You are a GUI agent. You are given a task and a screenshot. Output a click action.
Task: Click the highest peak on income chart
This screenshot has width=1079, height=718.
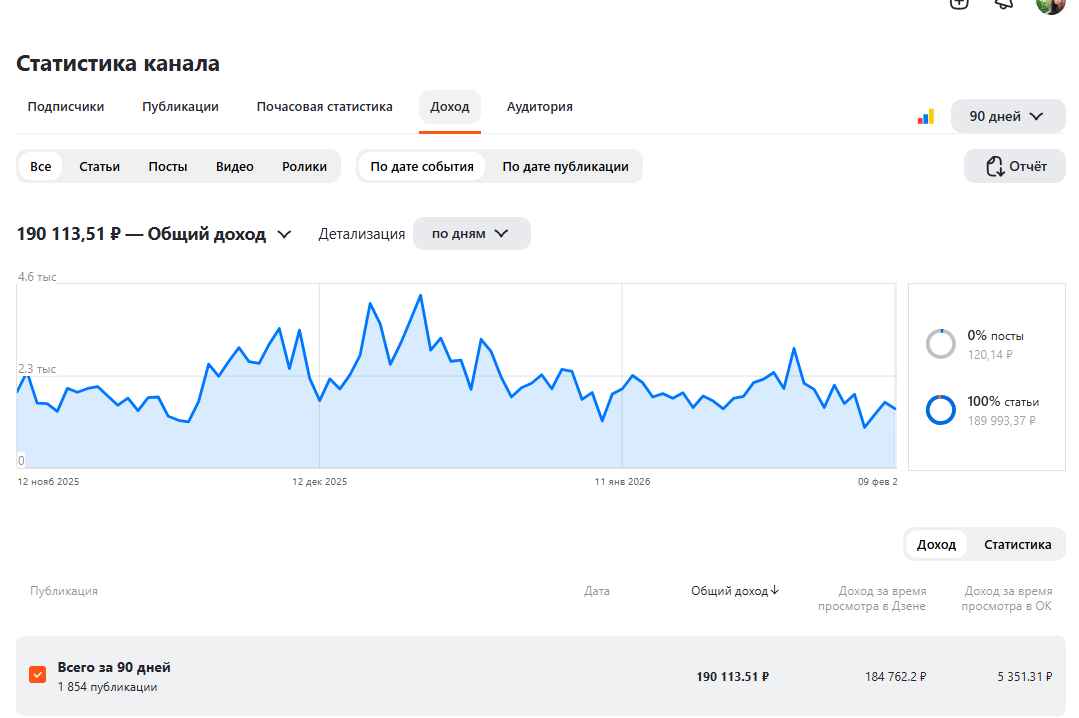[x=420, y=295]
